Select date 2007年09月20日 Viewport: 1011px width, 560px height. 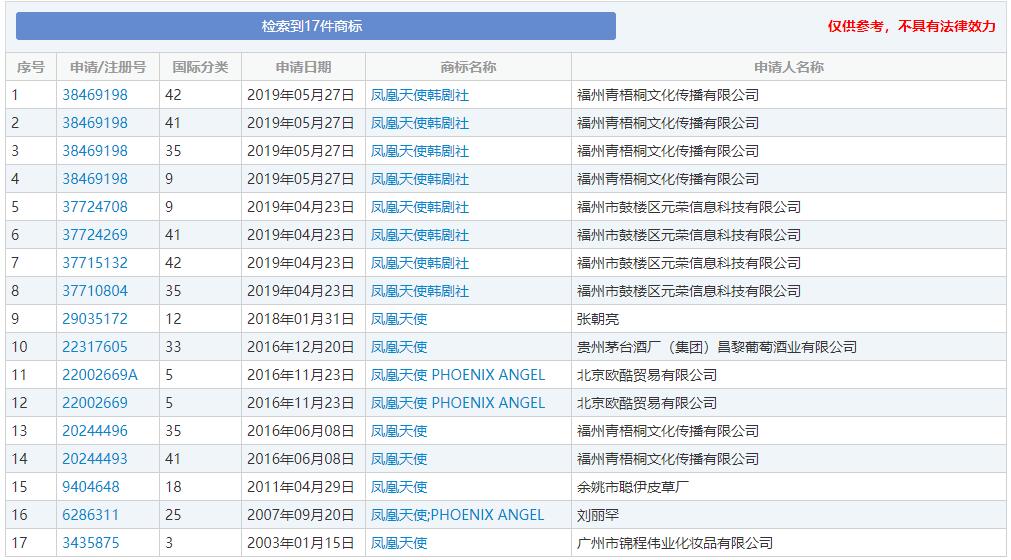click(300, 515)
